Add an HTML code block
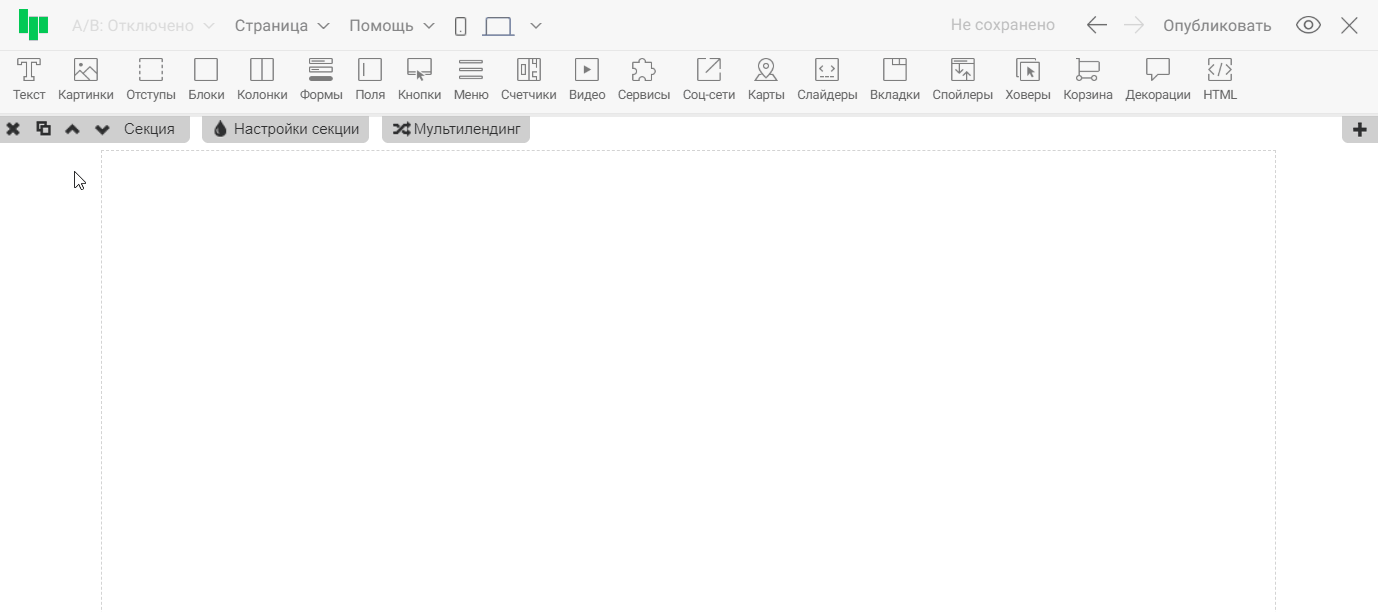The image size is (1378, 612). [x=1220, y=79]
